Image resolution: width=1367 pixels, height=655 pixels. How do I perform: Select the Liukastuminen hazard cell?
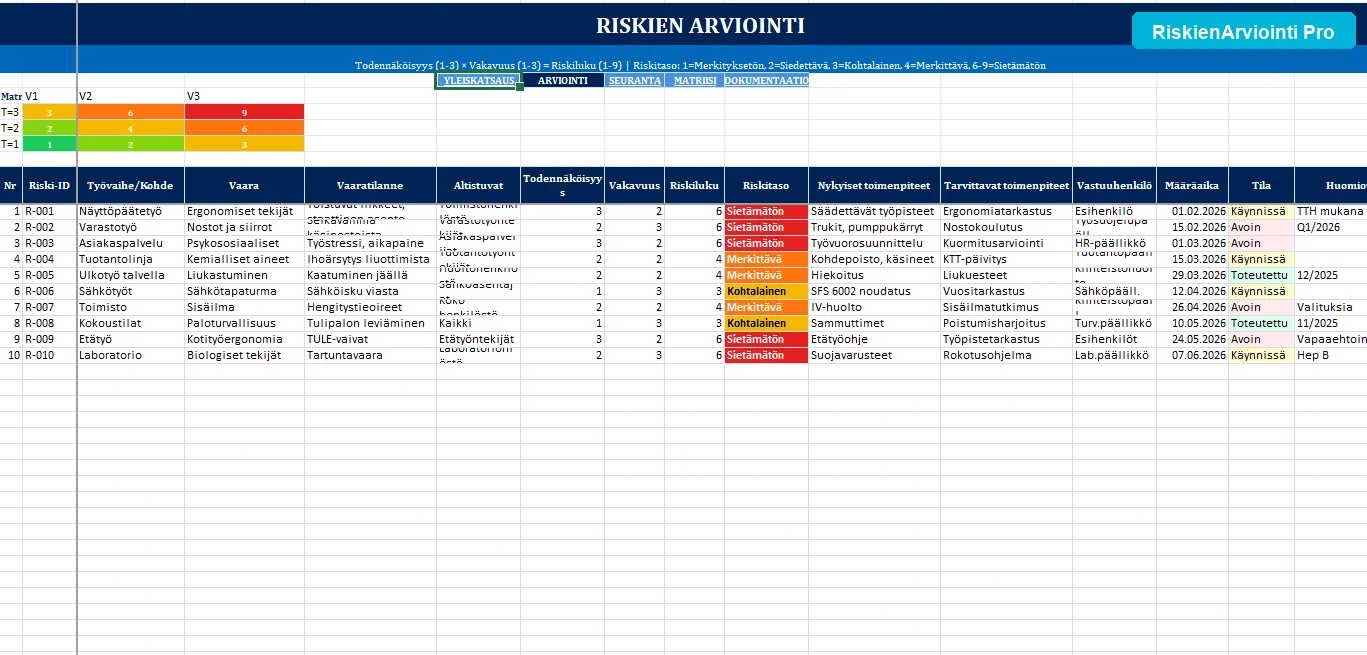click(244, 275)
